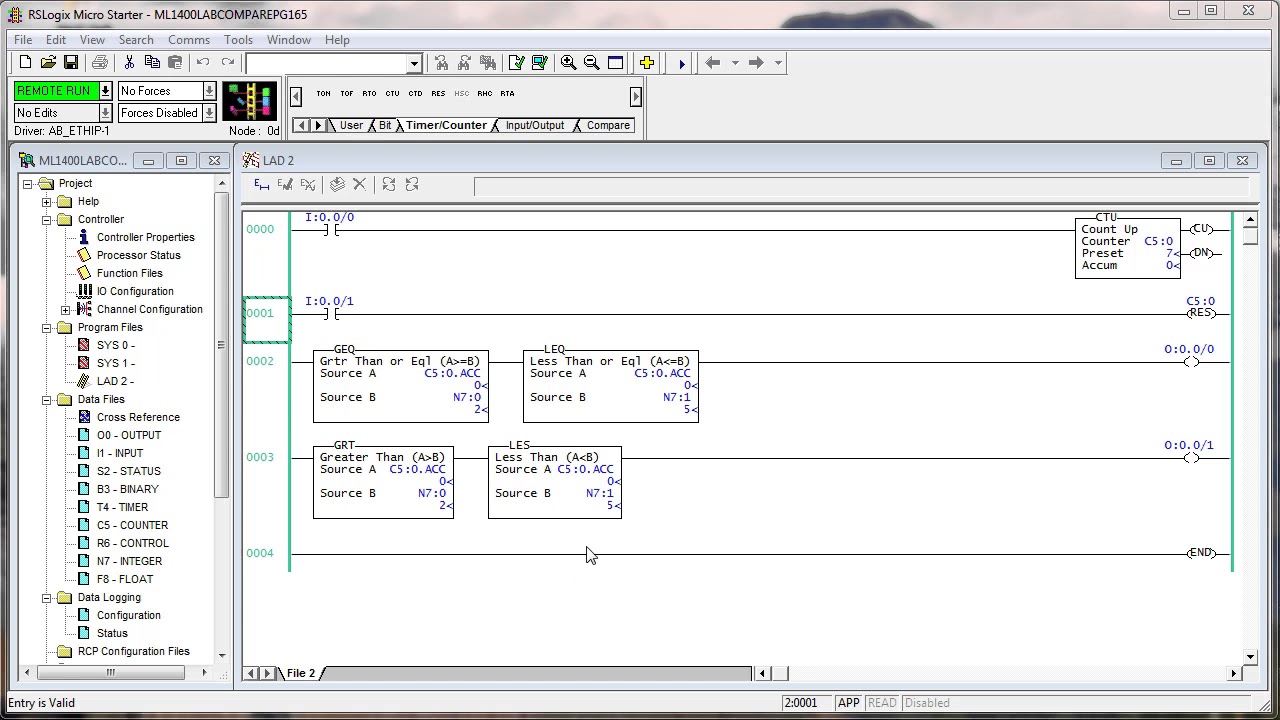Open the Comms menu
The height and width of the screenshot is (720, 1280).
coord(189,40)
